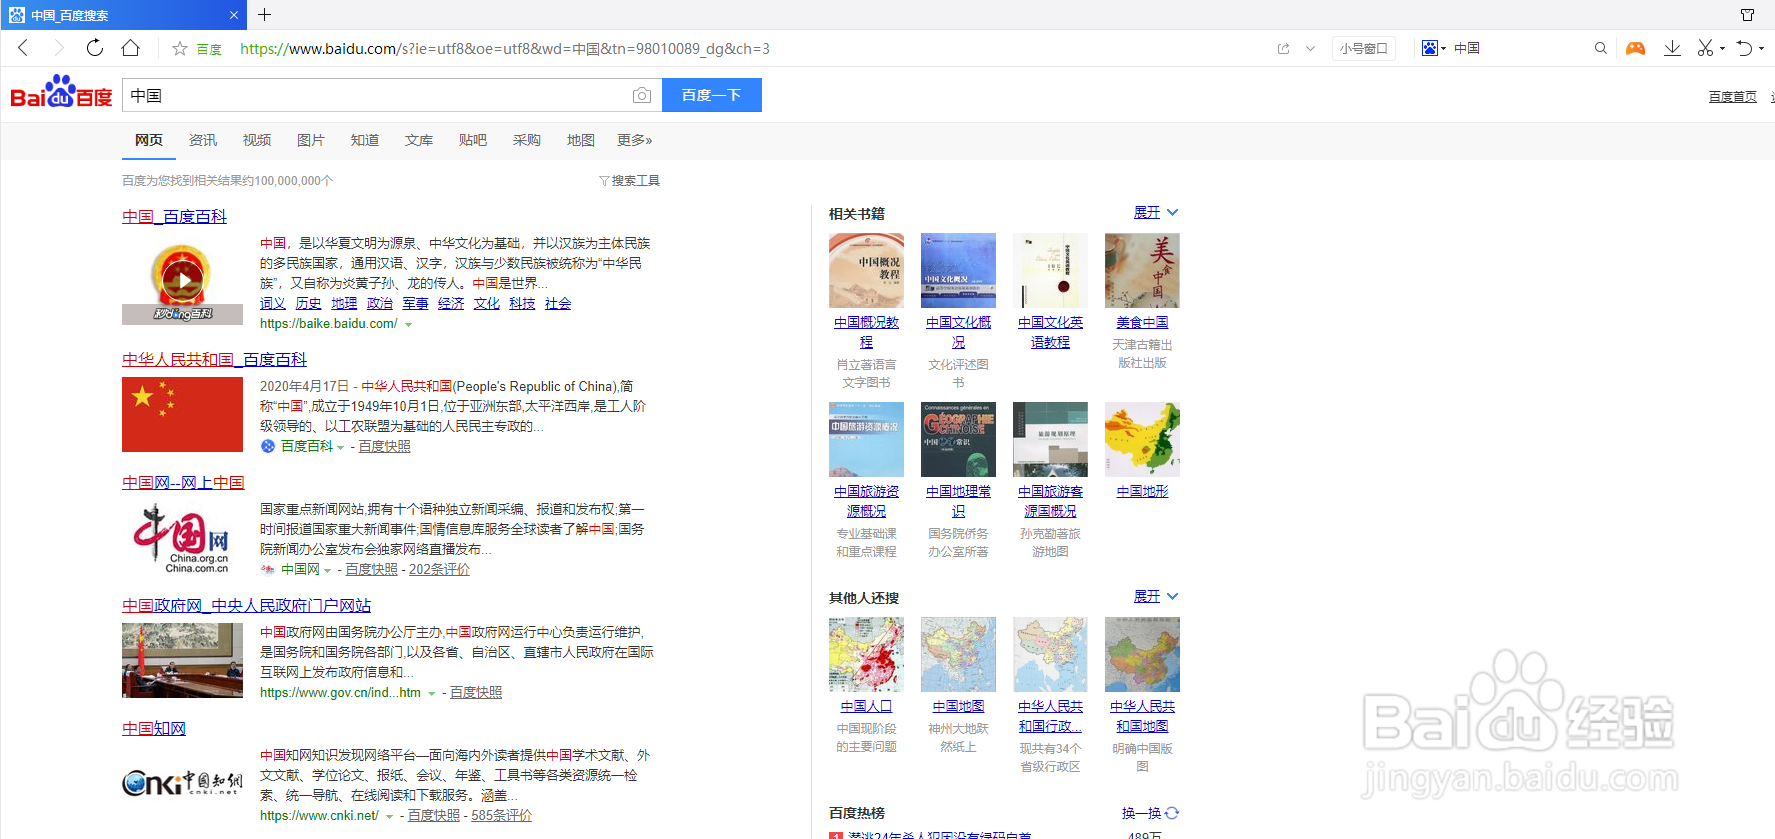Click the Baidu logo
1775x839 pixels.
62,92
